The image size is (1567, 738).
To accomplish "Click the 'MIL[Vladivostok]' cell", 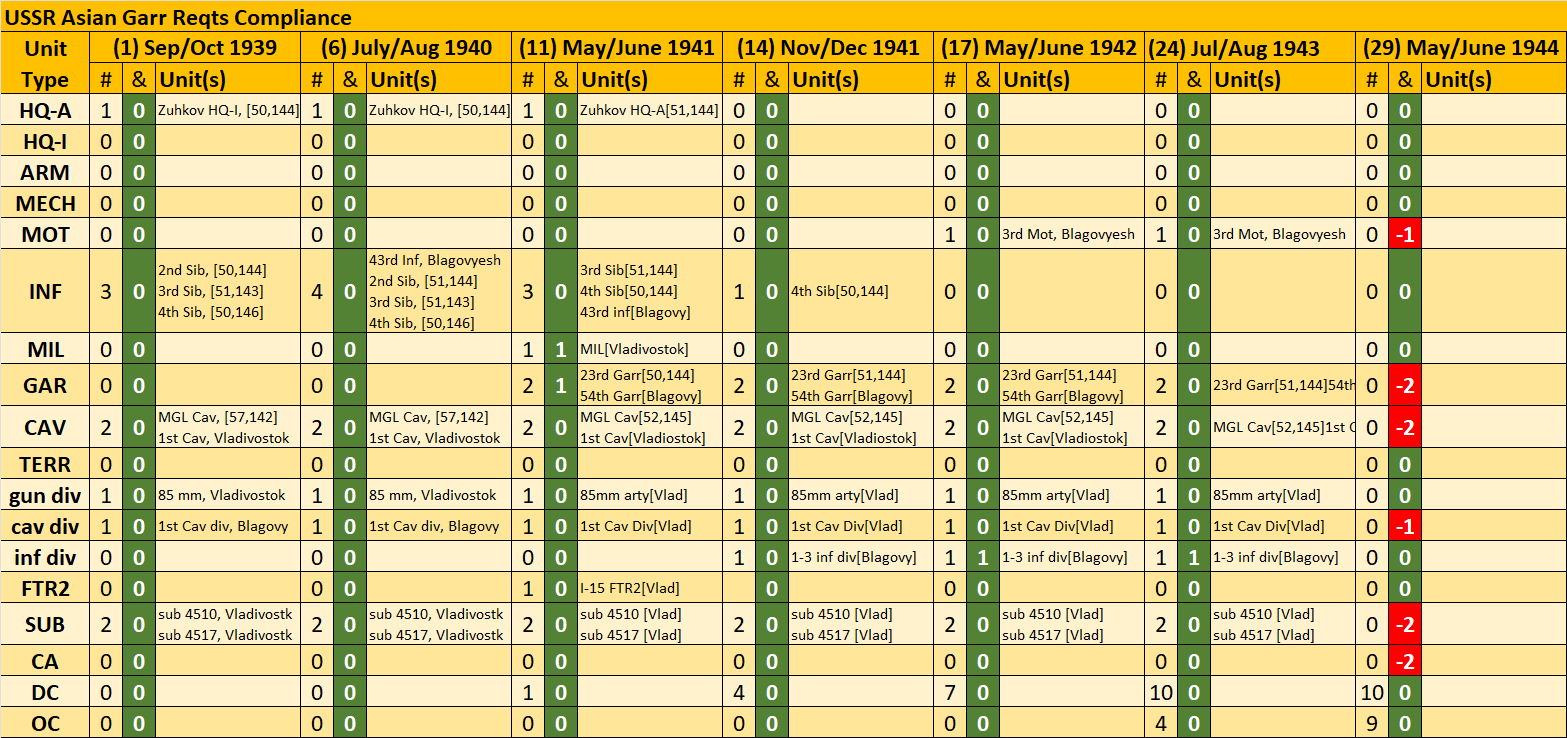I will (650, 349).
